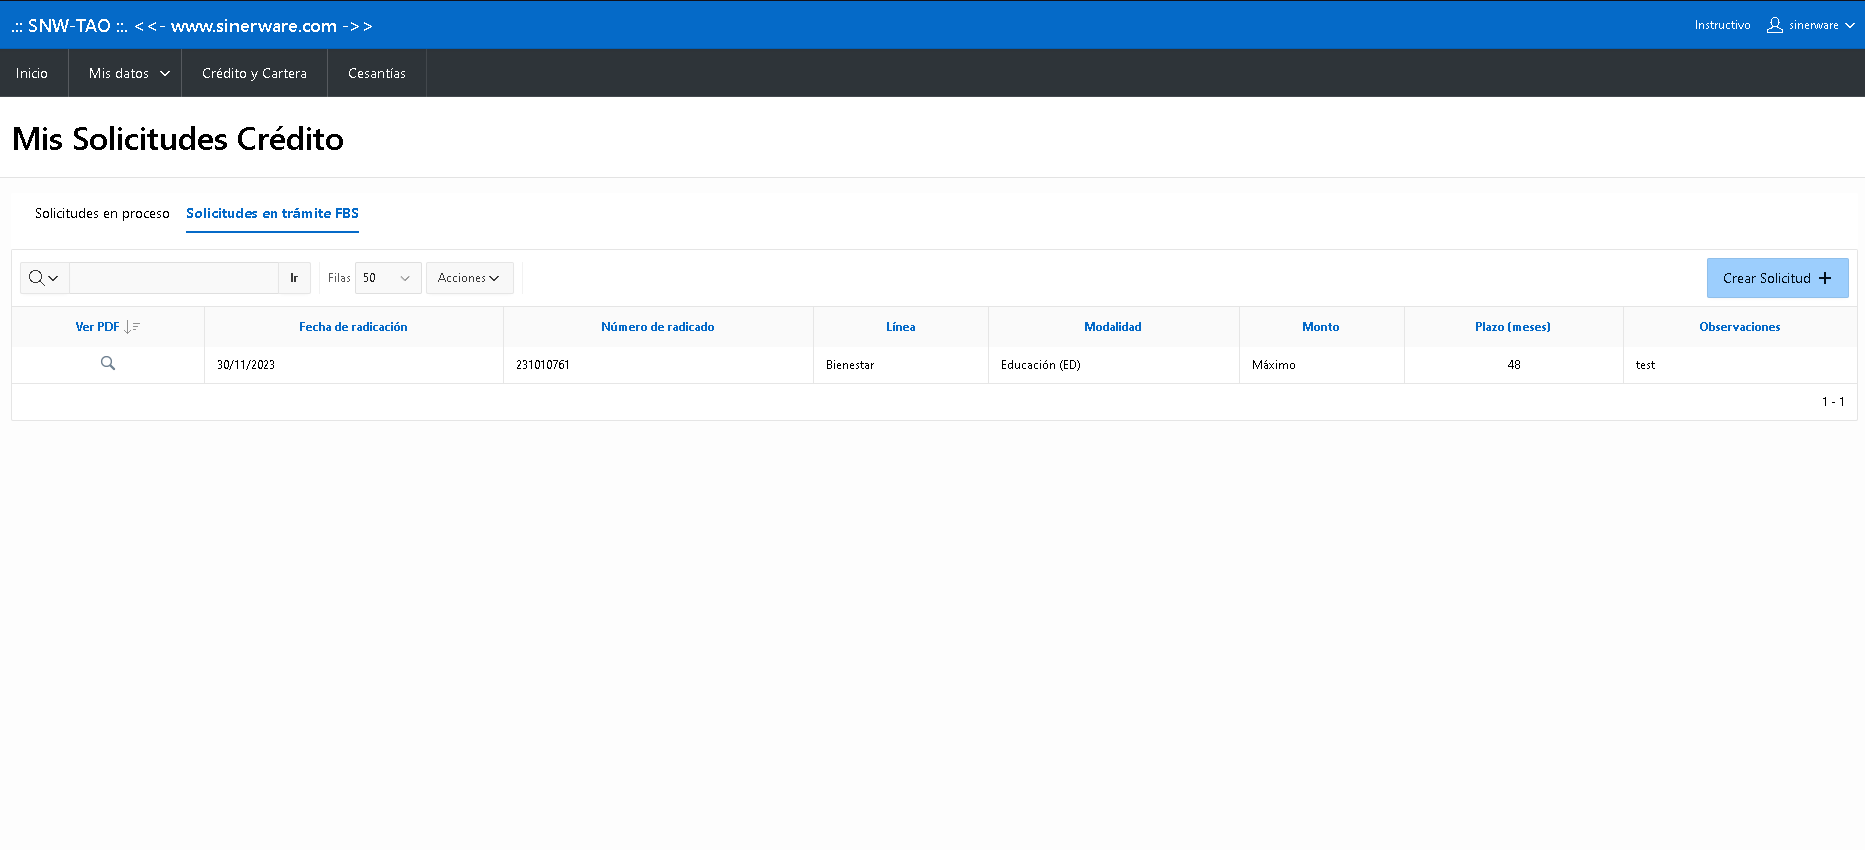This screenshot has width=1865, height=850.
Task: Focus the report search text field
Action: [174, 278]
